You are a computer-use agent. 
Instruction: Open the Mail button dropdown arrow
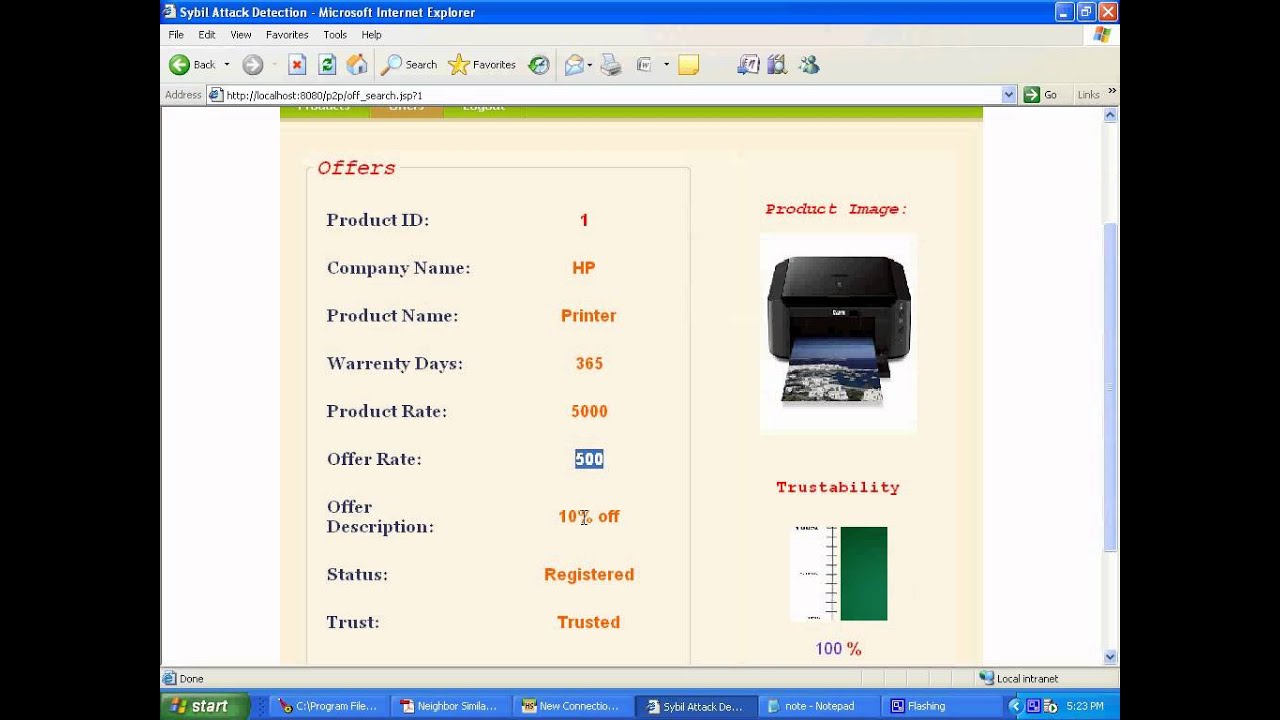(x=590, y=65)
